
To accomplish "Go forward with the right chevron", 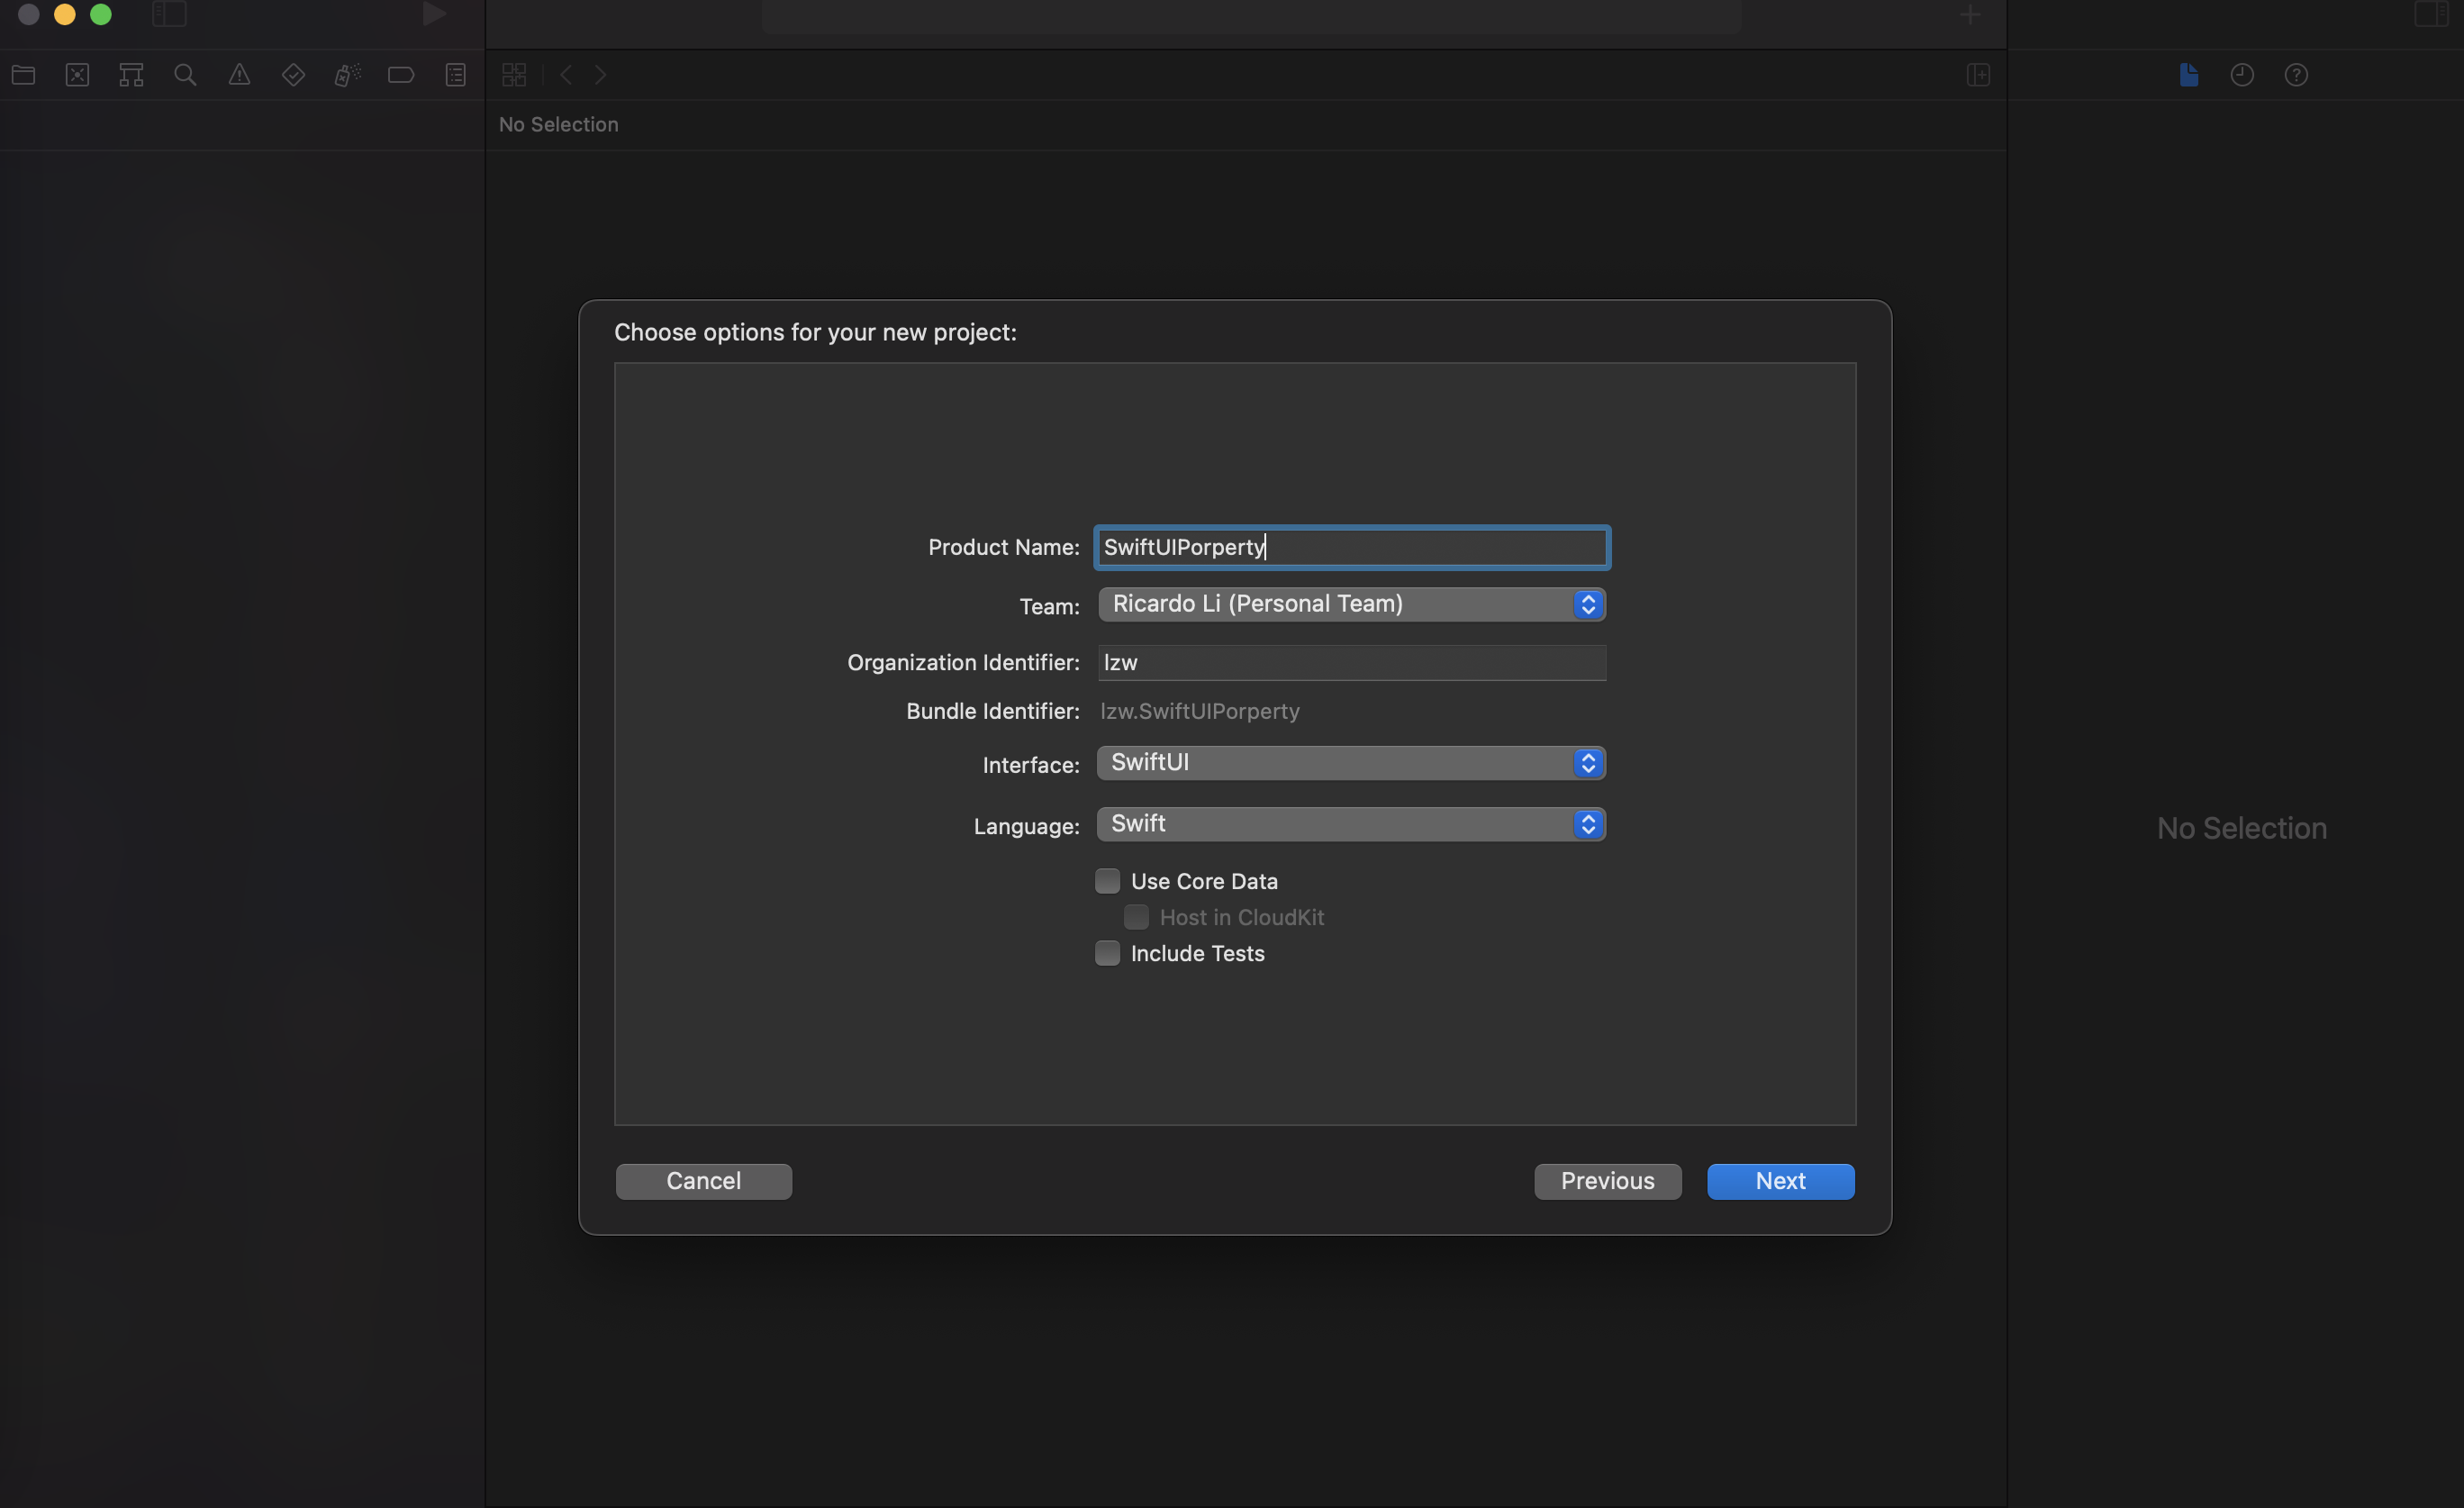I will coord(601,75).
